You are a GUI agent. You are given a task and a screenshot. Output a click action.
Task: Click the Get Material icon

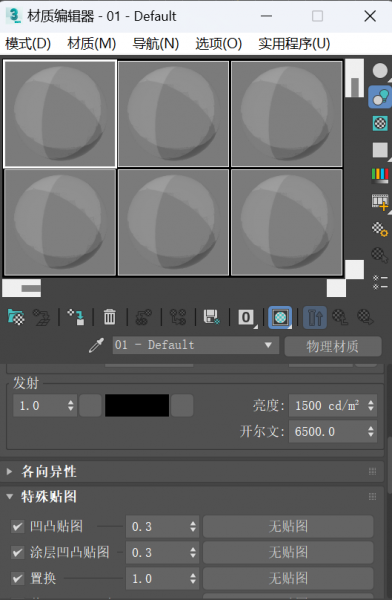pos(16,317)
